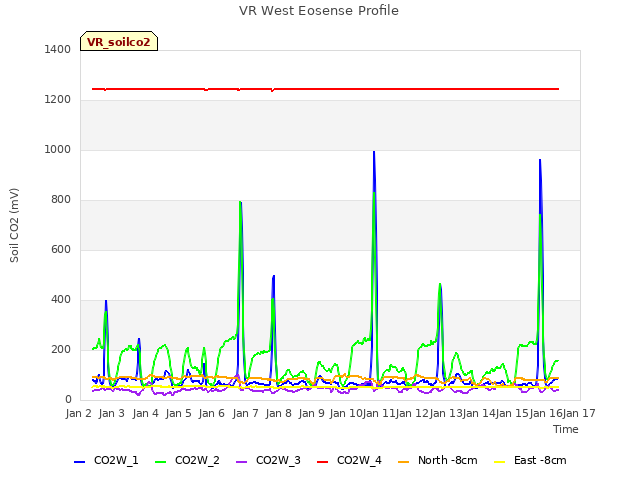Click the blue peak near 1000 on Jan 11
The image size is (640, 480).
click(x=374, y=152)
